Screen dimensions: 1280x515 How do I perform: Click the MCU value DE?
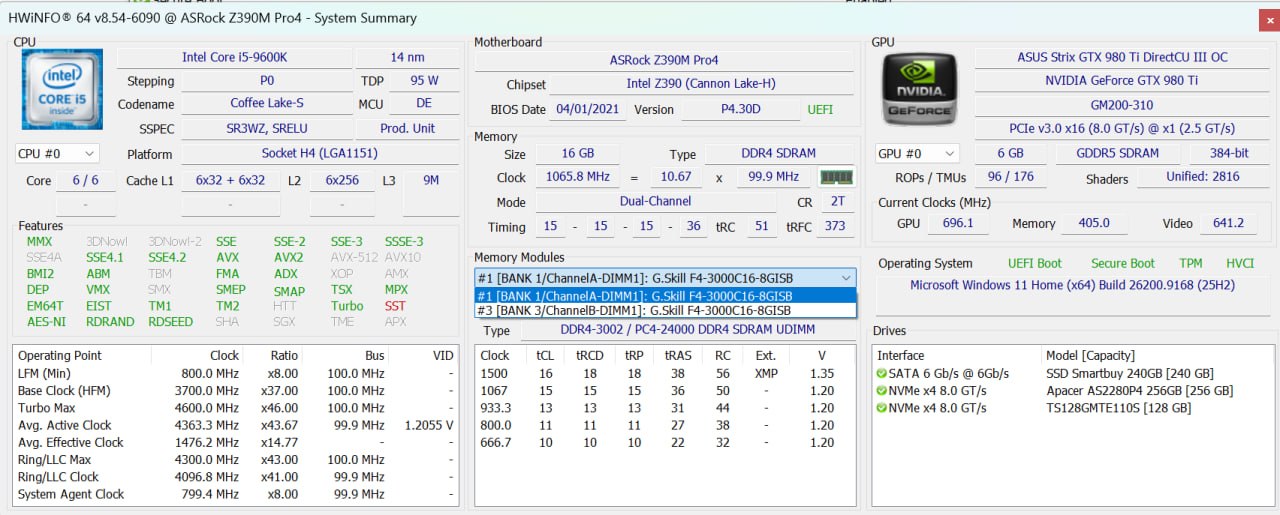(x=424, y=103)
